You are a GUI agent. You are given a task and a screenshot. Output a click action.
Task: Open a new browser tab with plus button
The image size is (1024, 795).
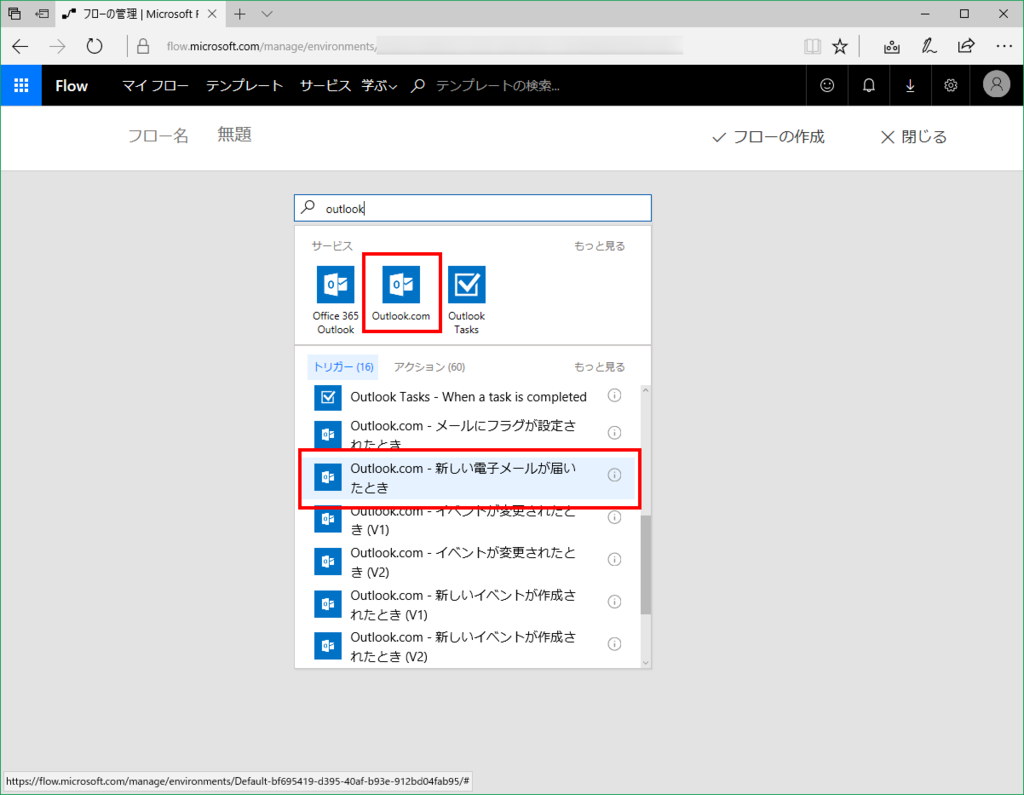click(x=240, y=14)
